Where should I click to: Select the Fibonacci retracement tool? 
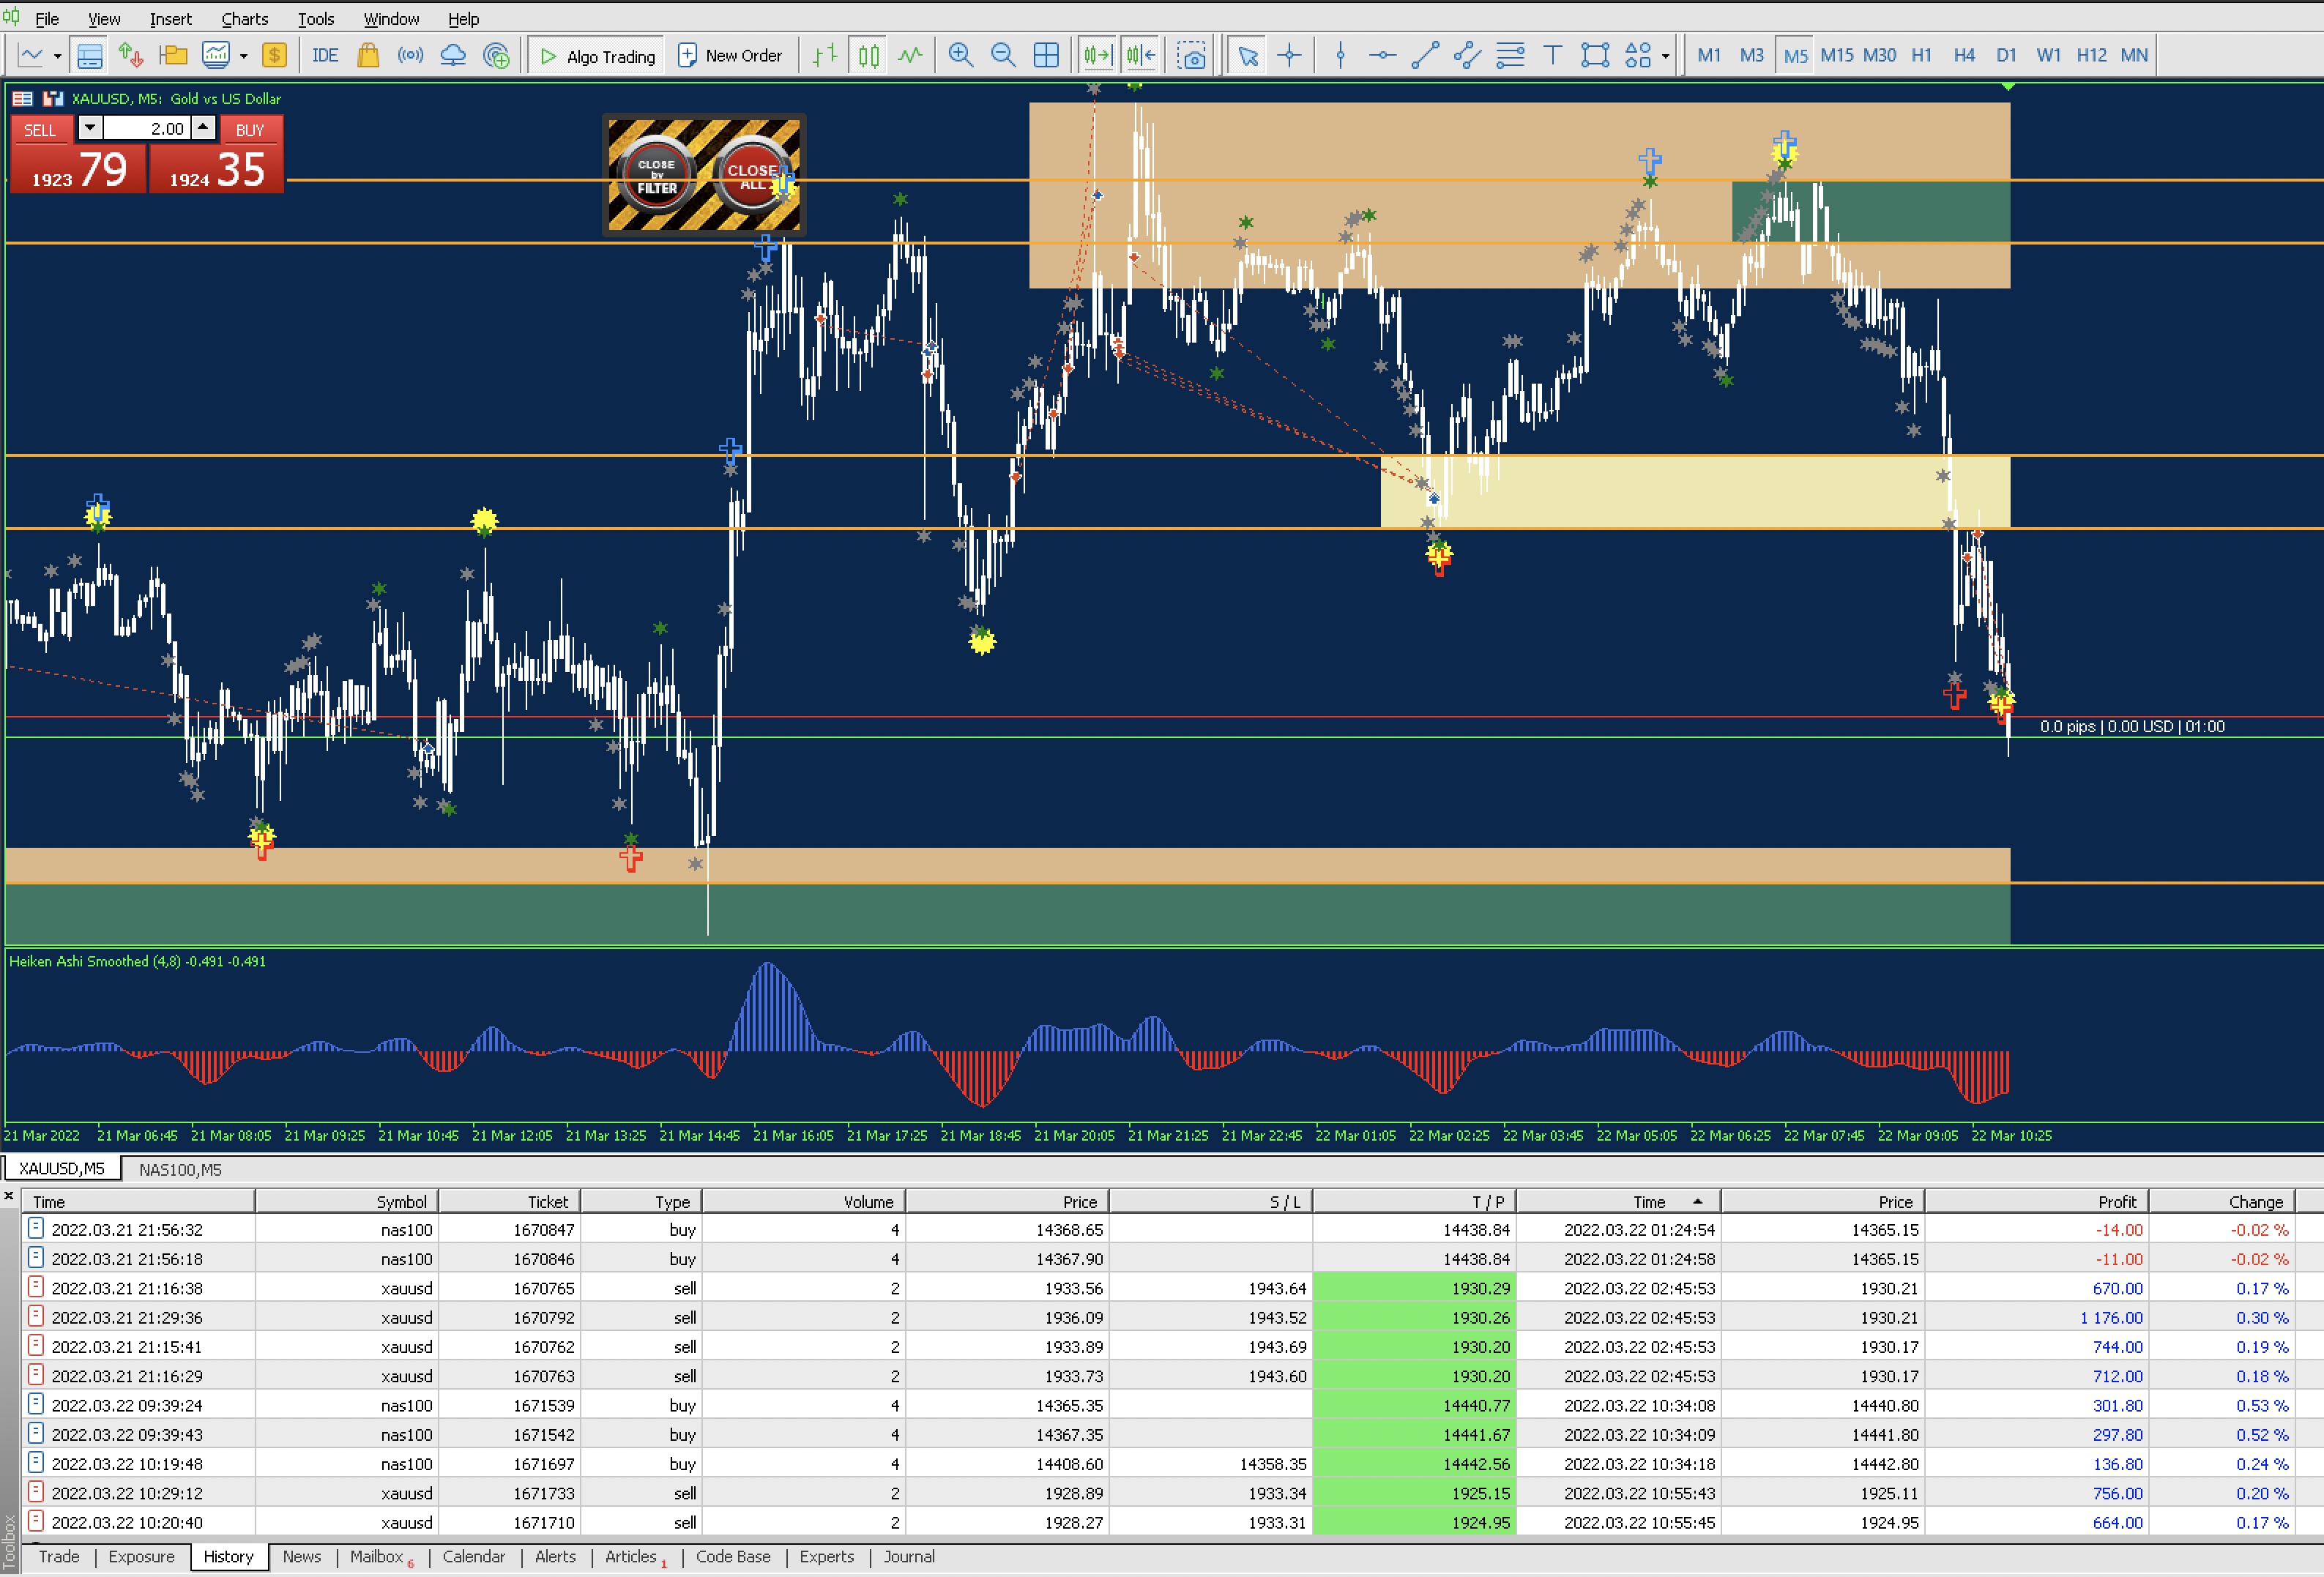coord(1510,55)
